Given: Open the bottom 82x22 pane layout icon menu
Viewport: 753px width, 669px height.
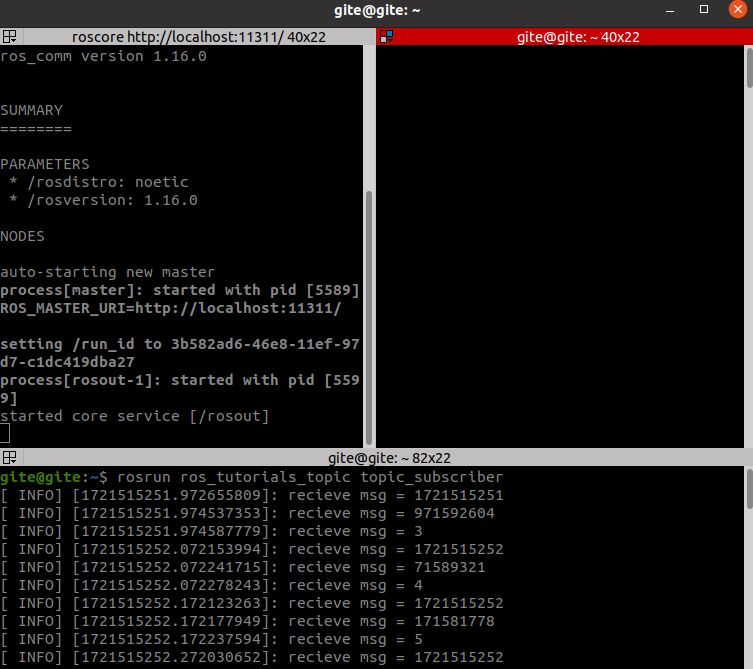Looking at the screenshot, I should point(10,458).
